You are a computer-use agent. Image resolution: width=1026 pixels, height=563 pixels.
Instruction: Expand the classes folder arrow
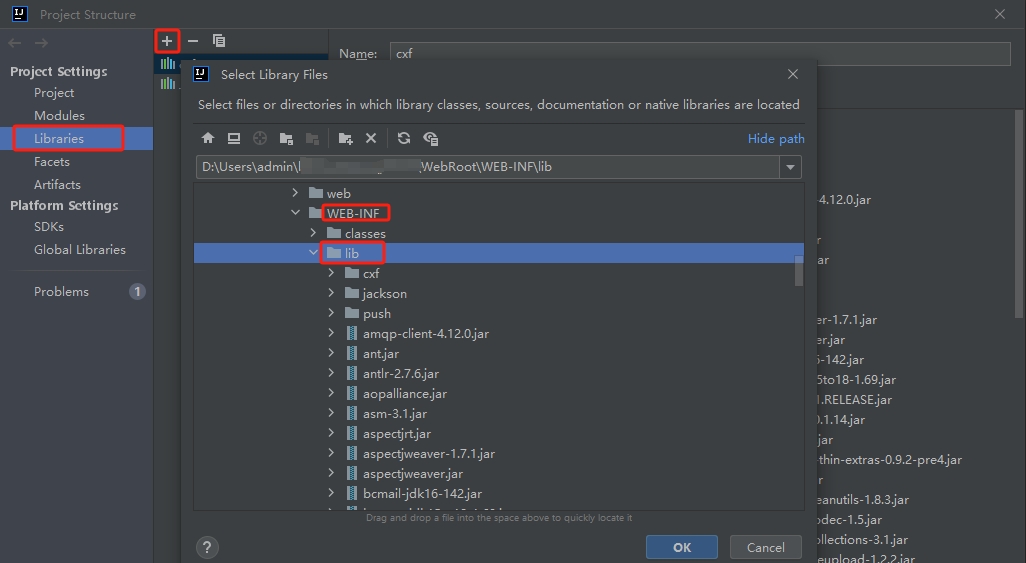314,233
